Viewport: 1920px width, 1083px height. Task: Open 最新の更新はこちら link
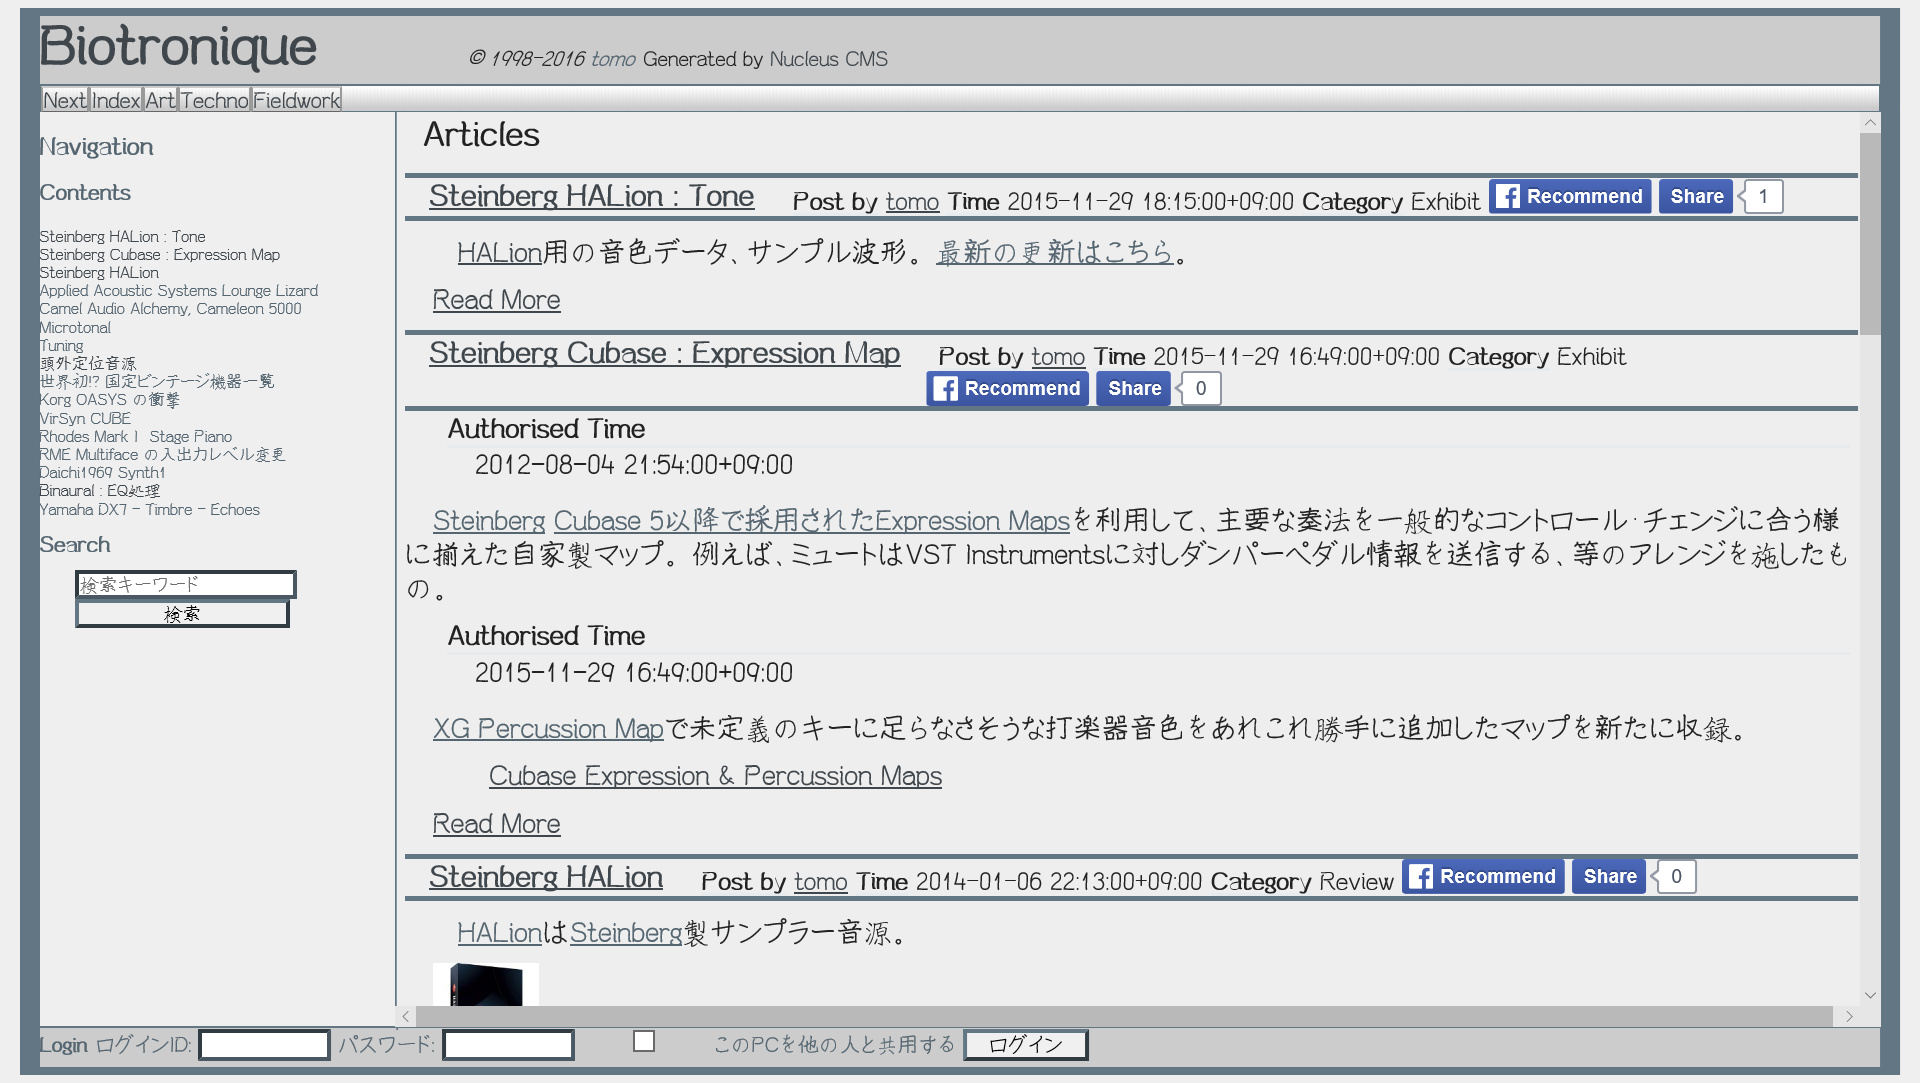[x=1054, y=252]
